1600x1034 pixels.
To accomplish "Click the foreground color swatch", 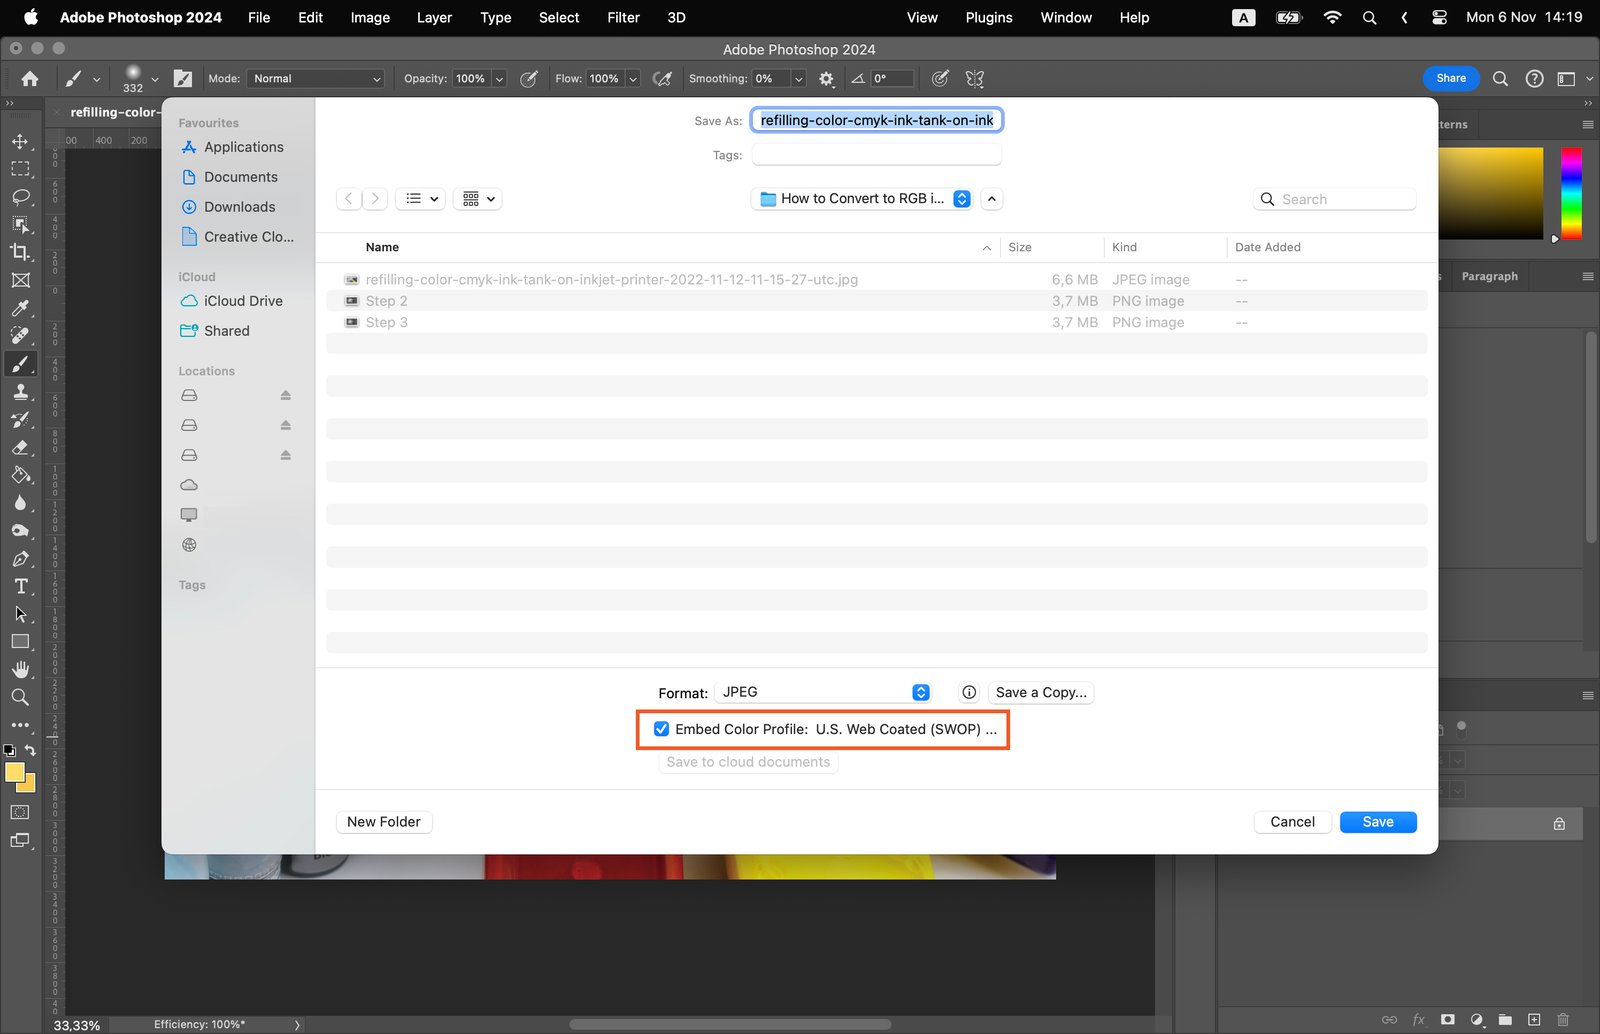I will pyautogui.click(x=14, y=772).
